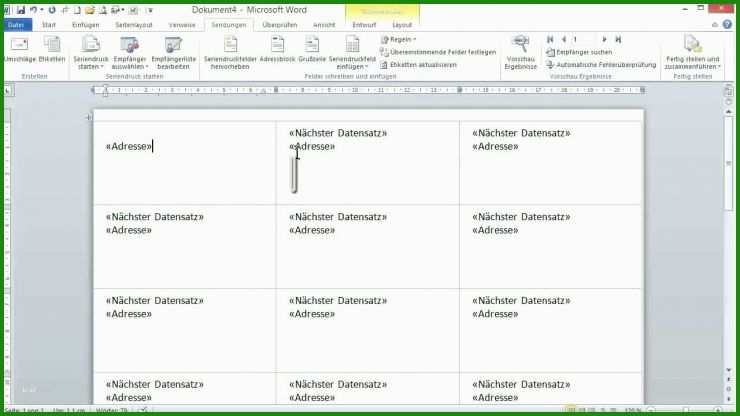Open the Datei tab
Image resolution: width=740 pixels, height=416 pixels.
click(x=16, y=25)
